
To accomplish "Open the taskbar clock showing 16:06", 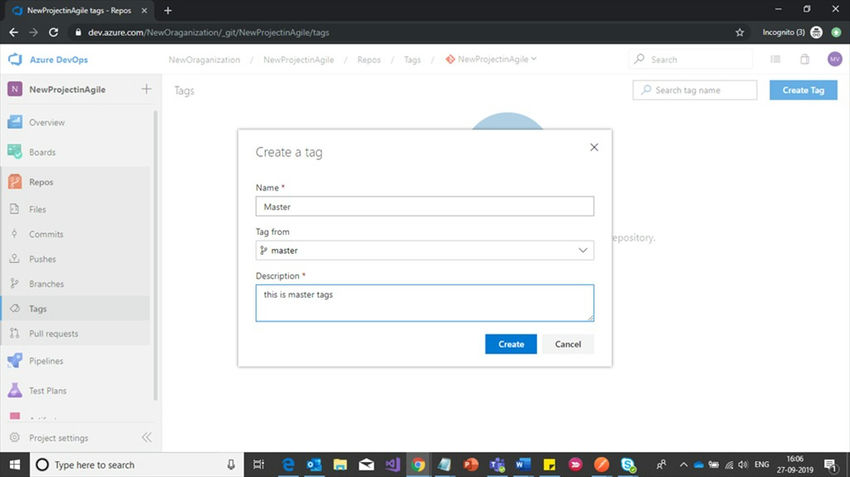I will point(795,465).
